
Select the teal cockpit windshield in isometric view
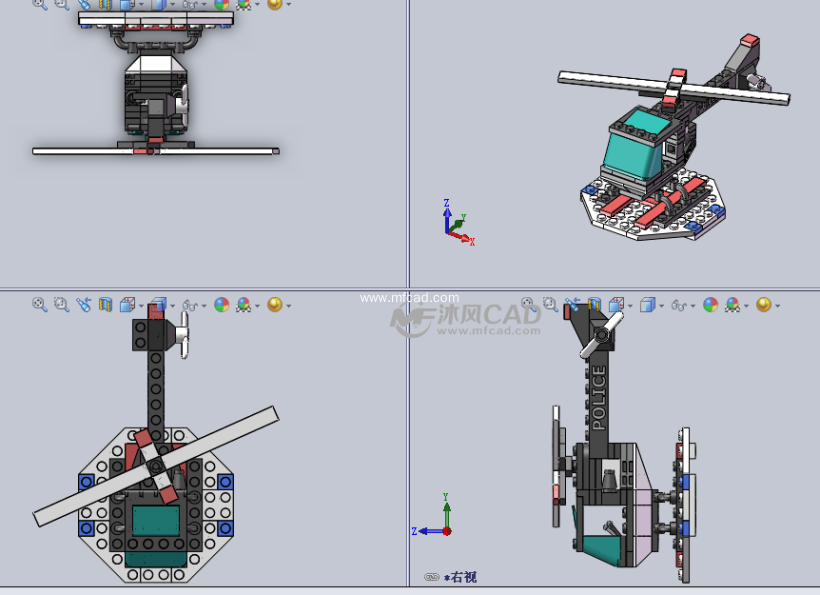pos(634,154)
